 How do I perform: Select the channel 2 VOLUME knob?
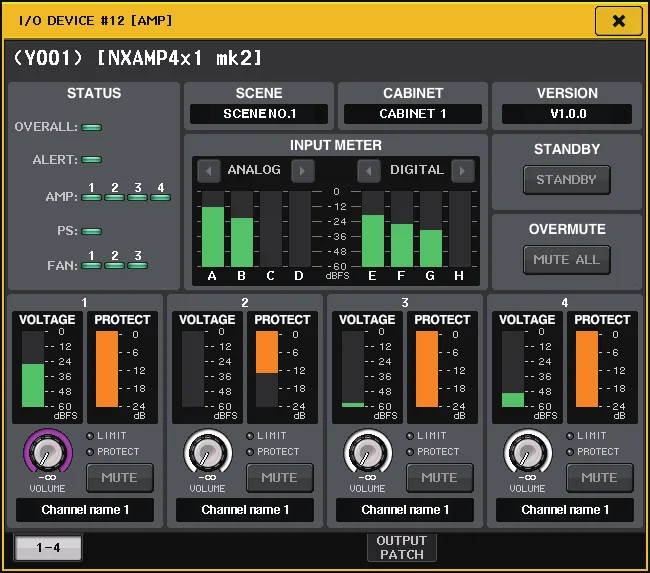click(x=208, y=452)
